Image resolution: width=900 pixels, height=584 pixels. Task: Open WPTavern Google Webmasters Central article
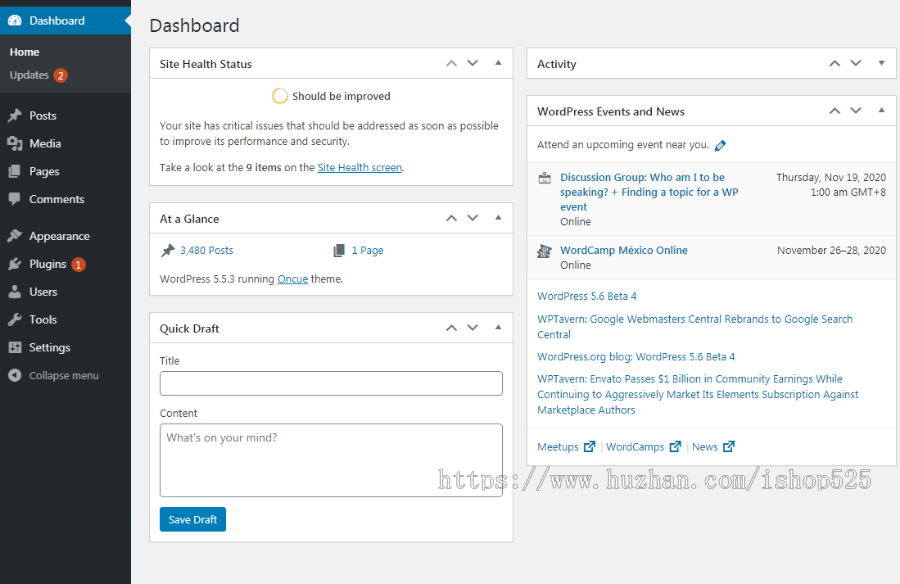tap(695, 326)
